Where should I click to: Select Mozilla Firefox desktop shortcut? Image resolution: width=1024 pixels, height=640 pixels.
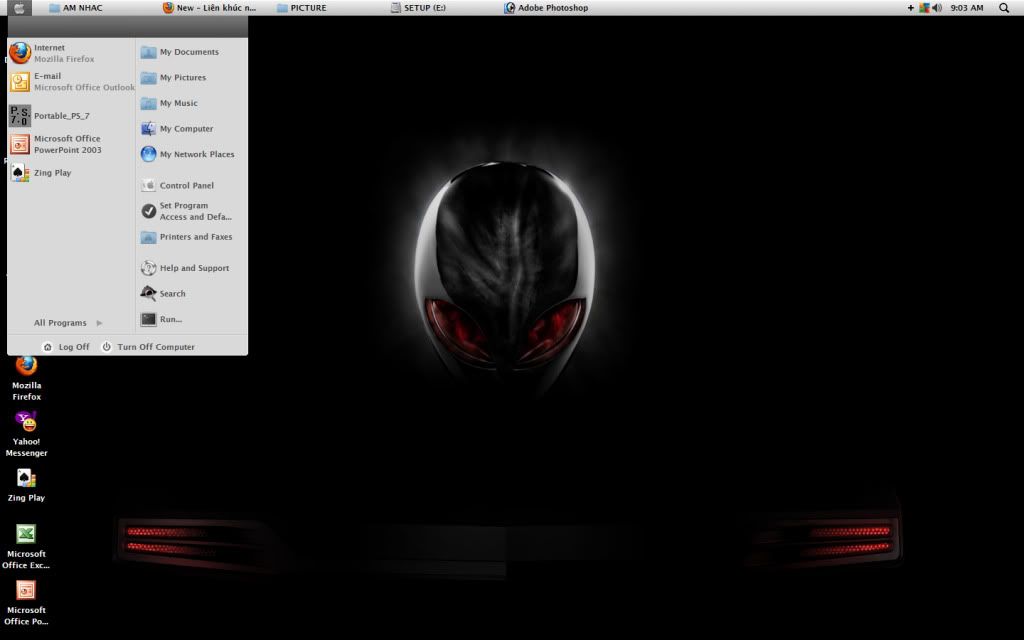26,379
